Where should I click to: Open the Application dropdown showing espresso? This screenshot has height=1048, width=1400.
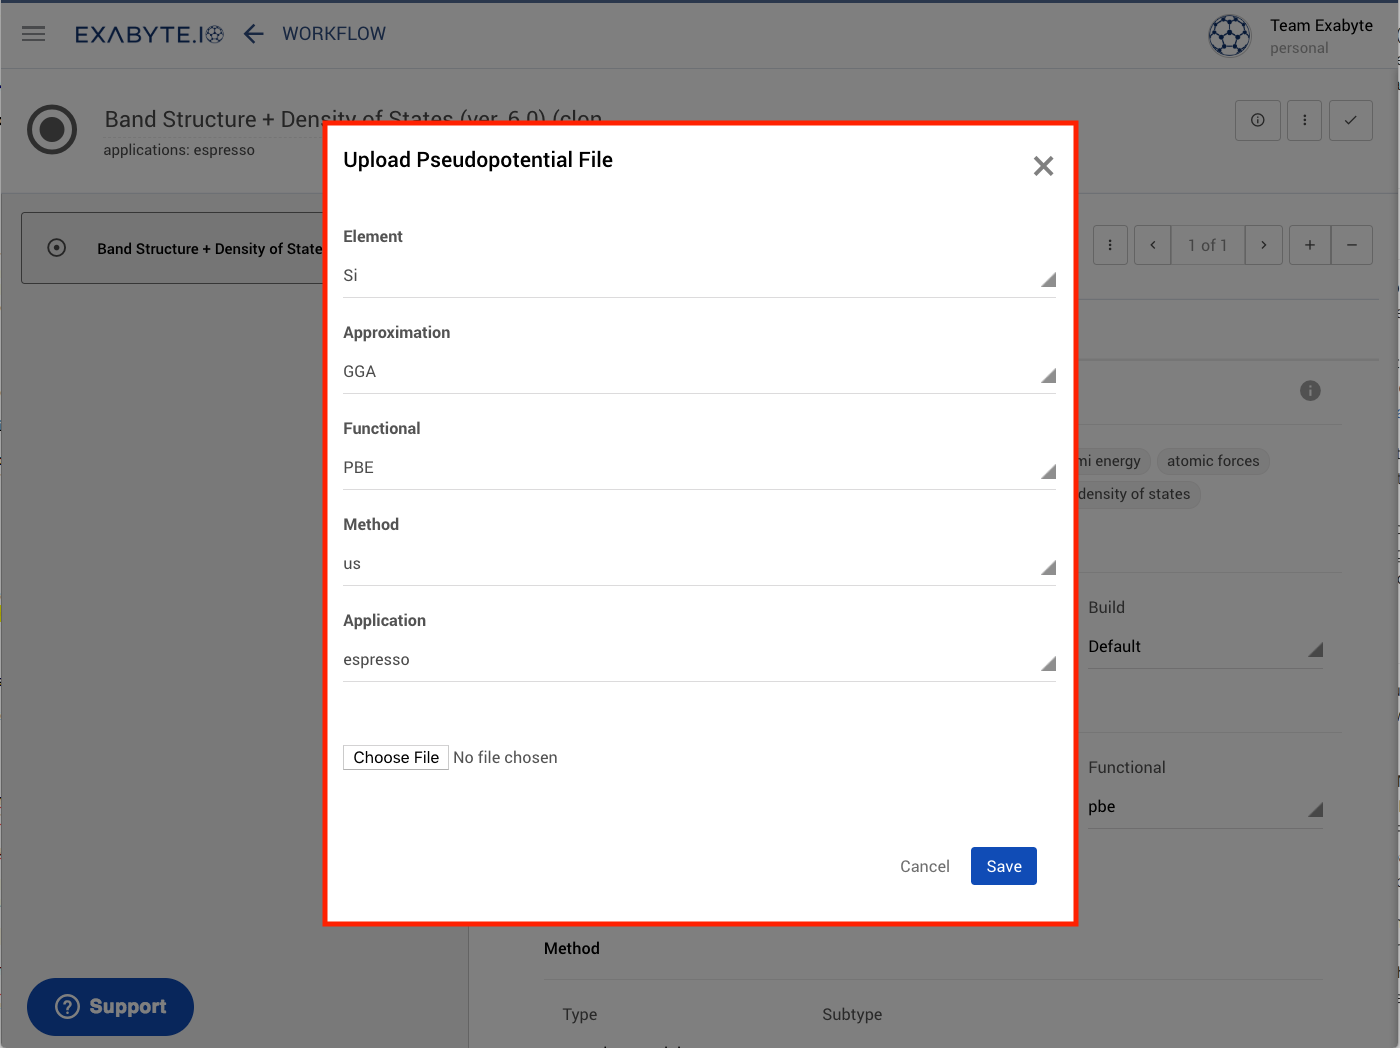click(698, 660)
